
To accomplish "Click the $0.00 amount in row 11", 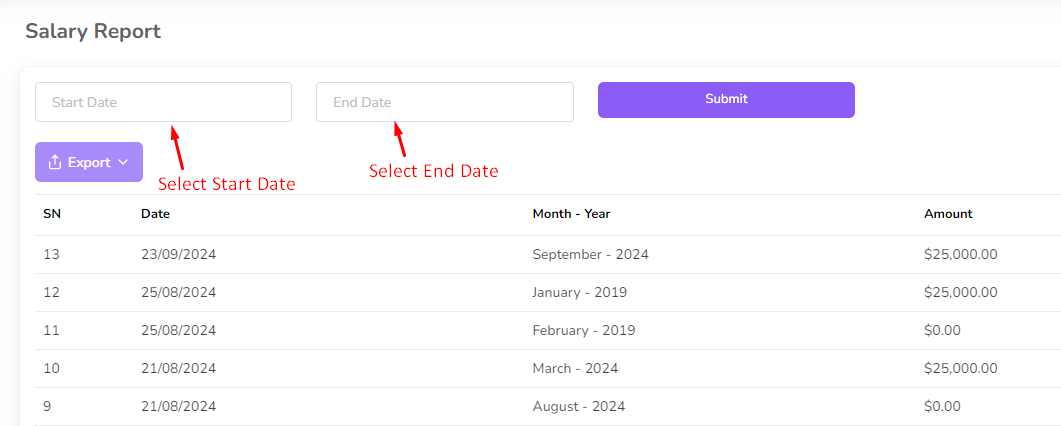I will [942, 331].
